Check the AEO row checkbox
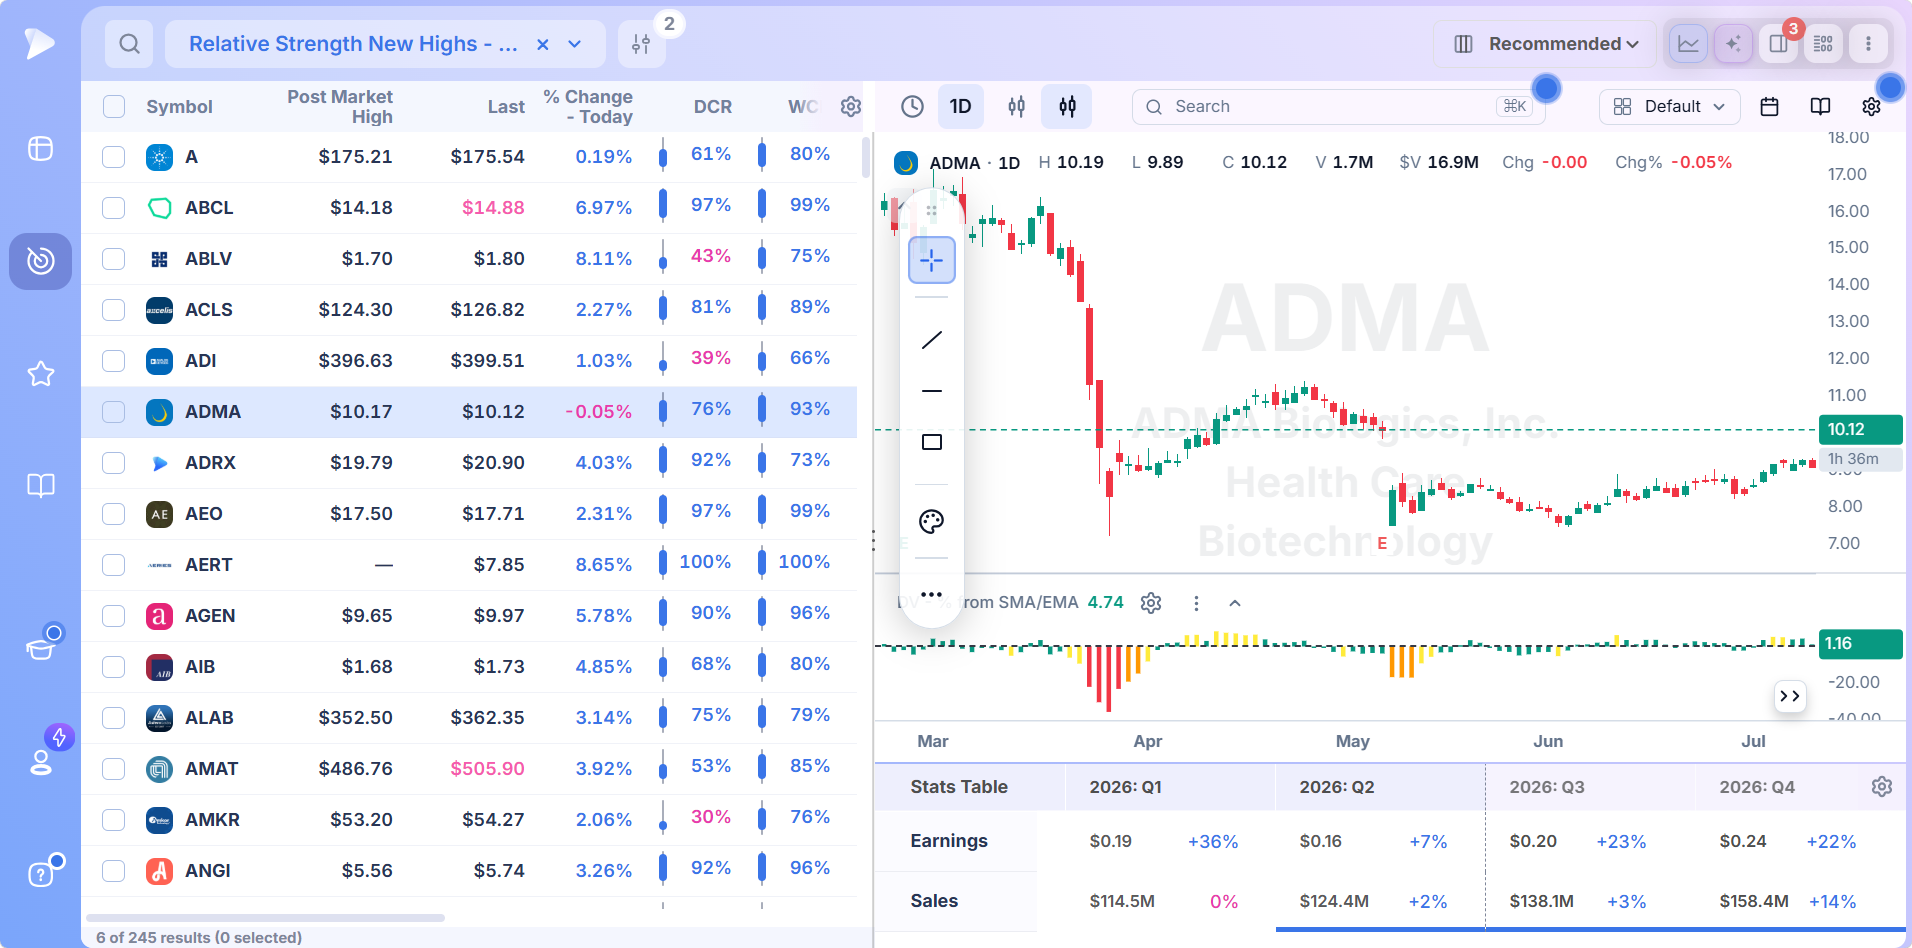The height and width of the screenshot is (948, 1912). coord(114,514)
